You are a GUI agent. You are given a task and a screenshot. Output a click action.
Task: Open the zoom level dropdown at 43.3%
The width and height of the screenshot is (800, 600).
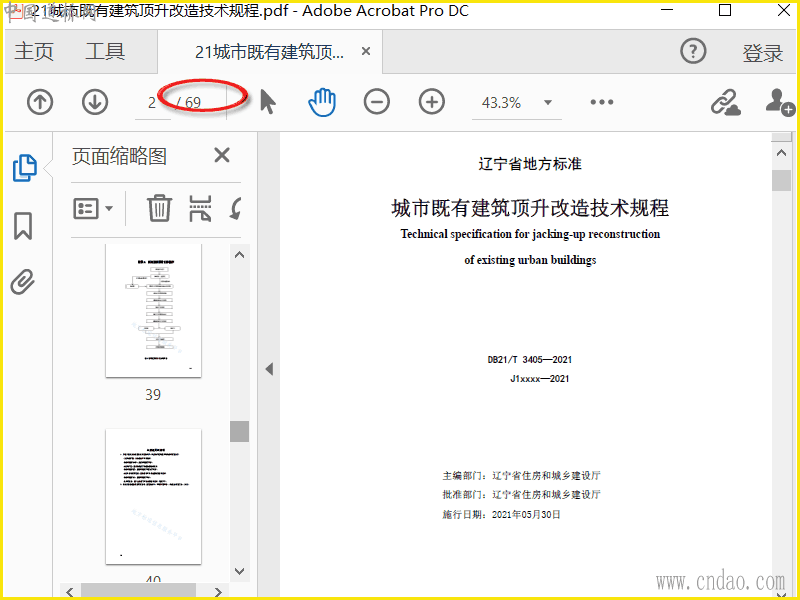[548, 103]
